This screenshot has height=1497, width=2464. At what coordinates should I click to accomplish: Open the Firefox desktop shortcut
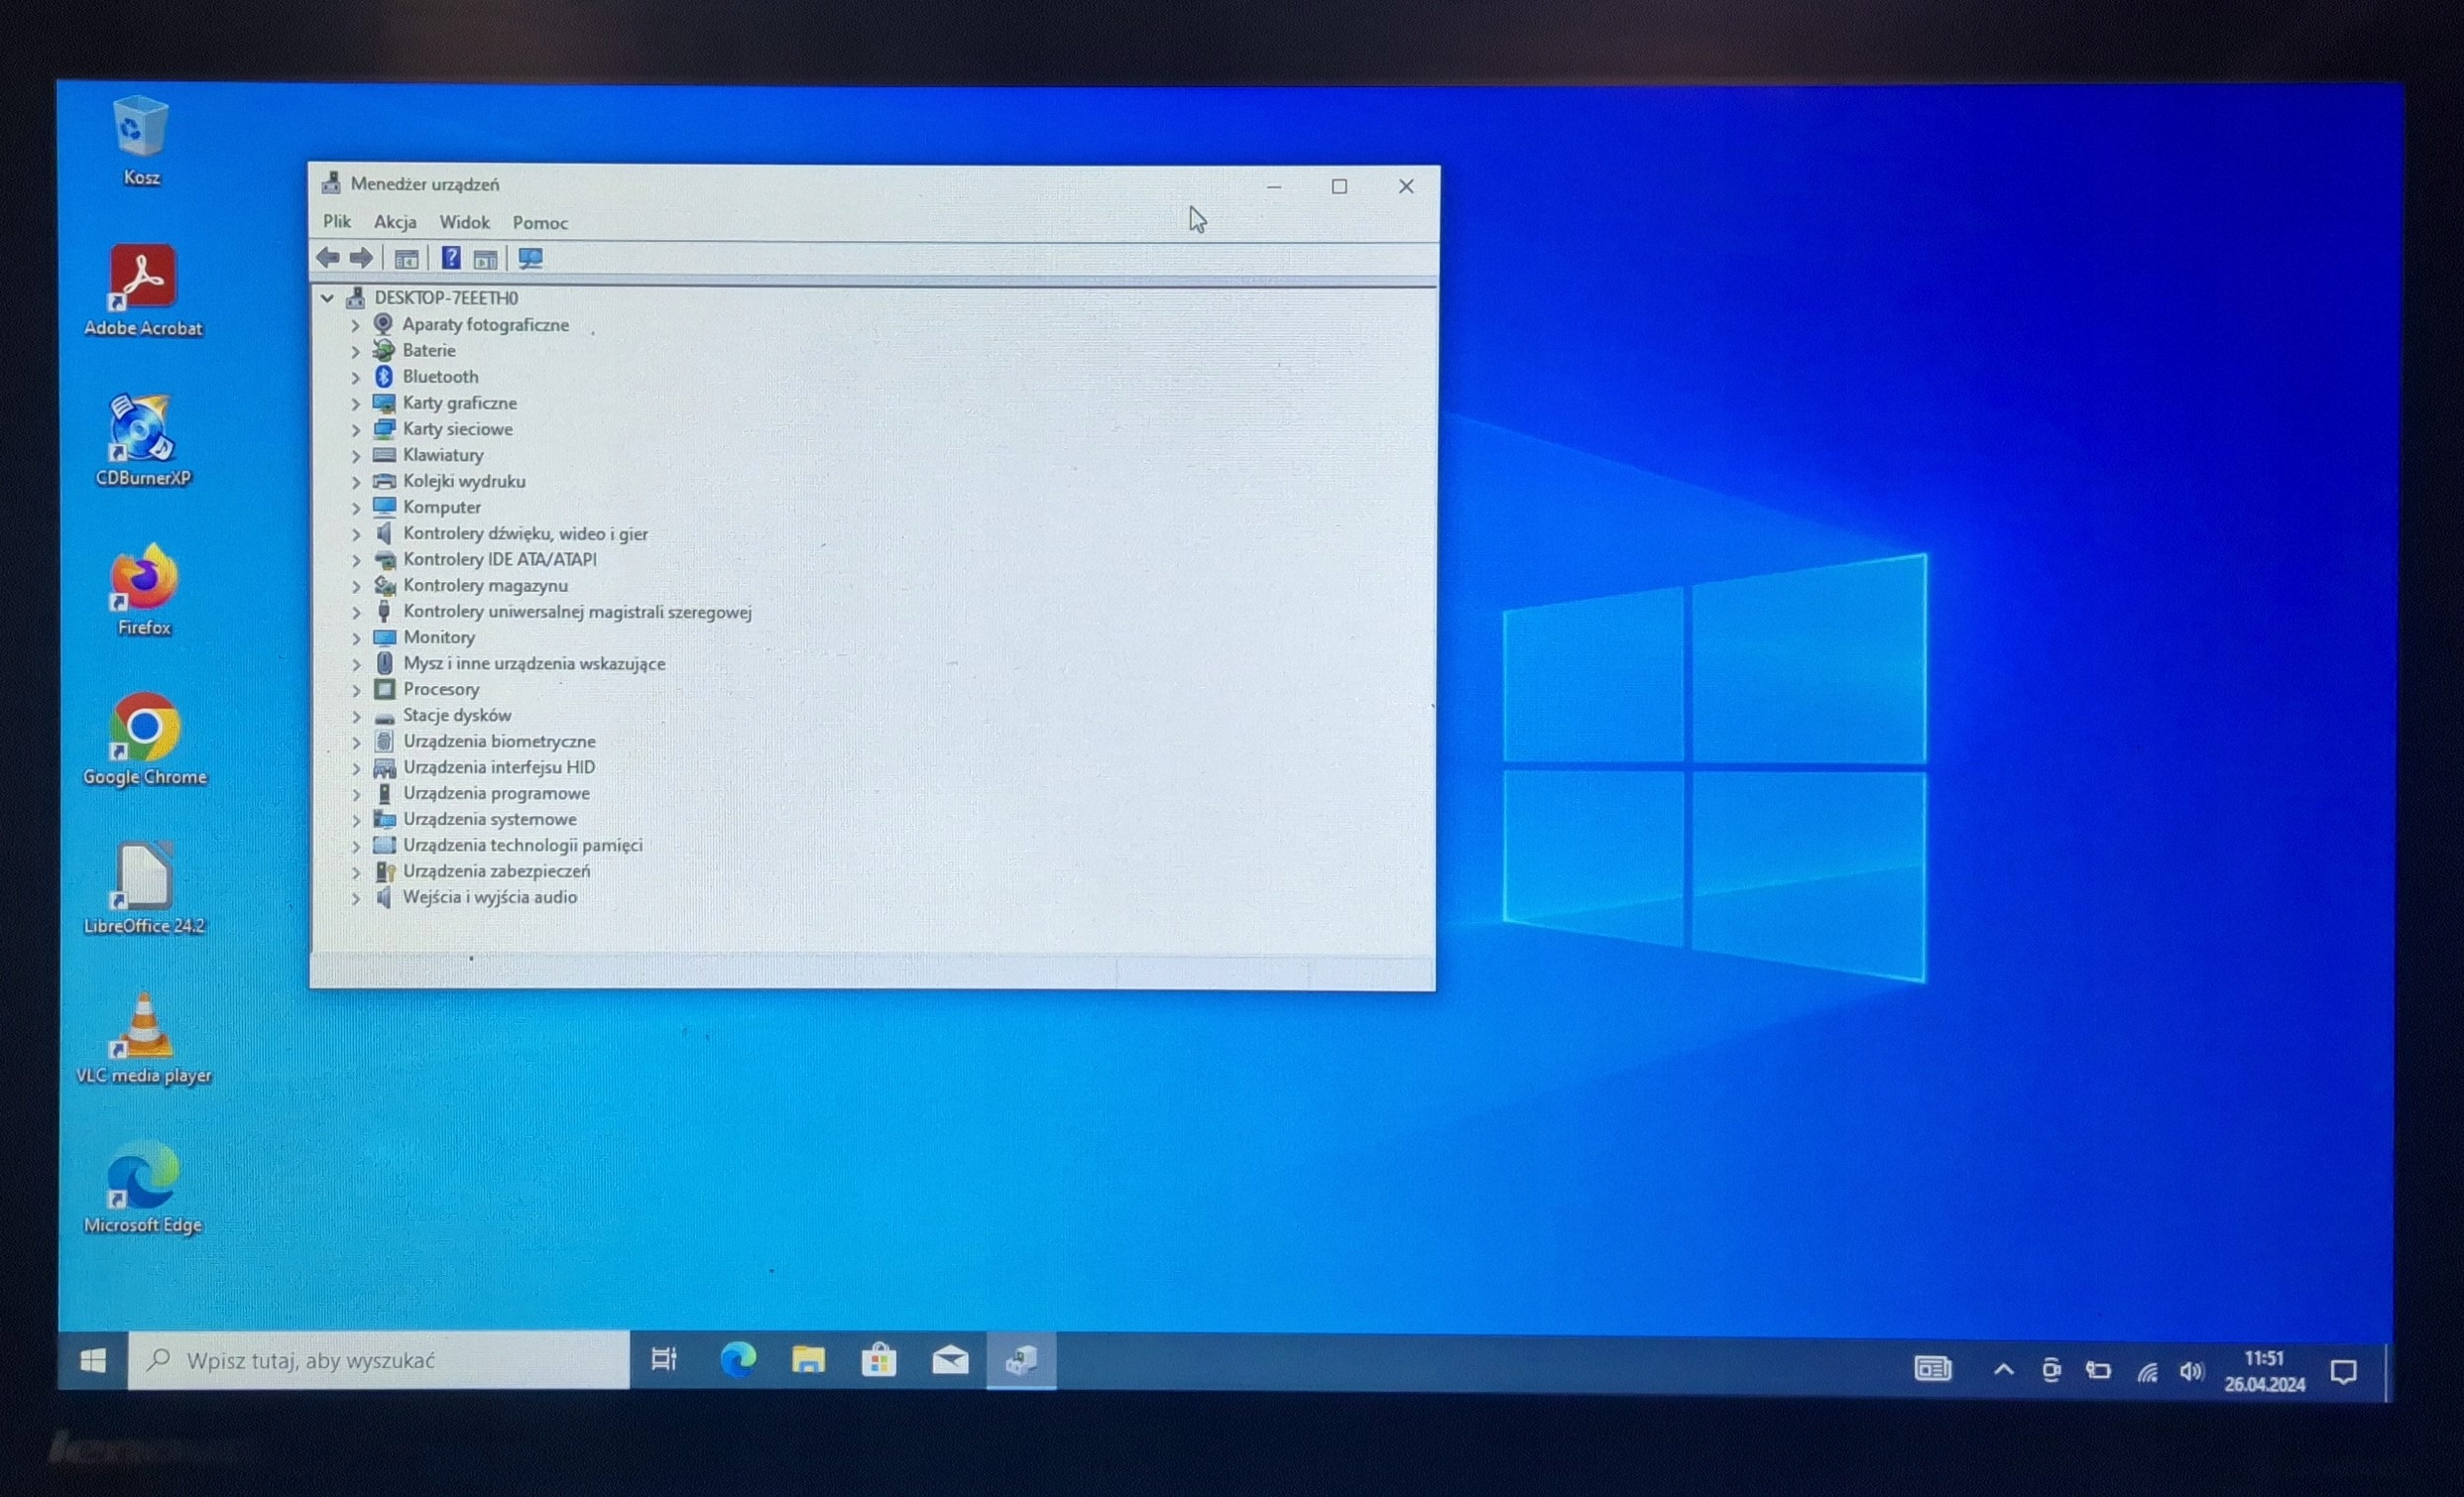(144, 579)
